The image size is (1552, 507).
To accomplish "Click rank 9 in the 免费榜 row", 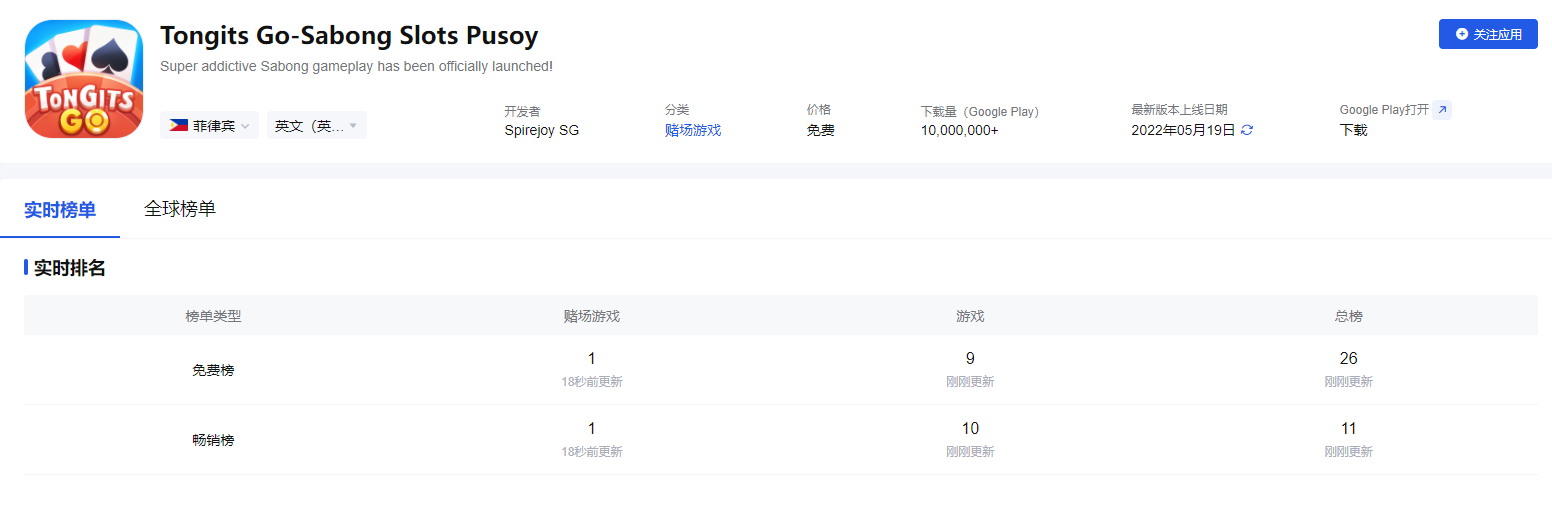I will coord(970,358).
